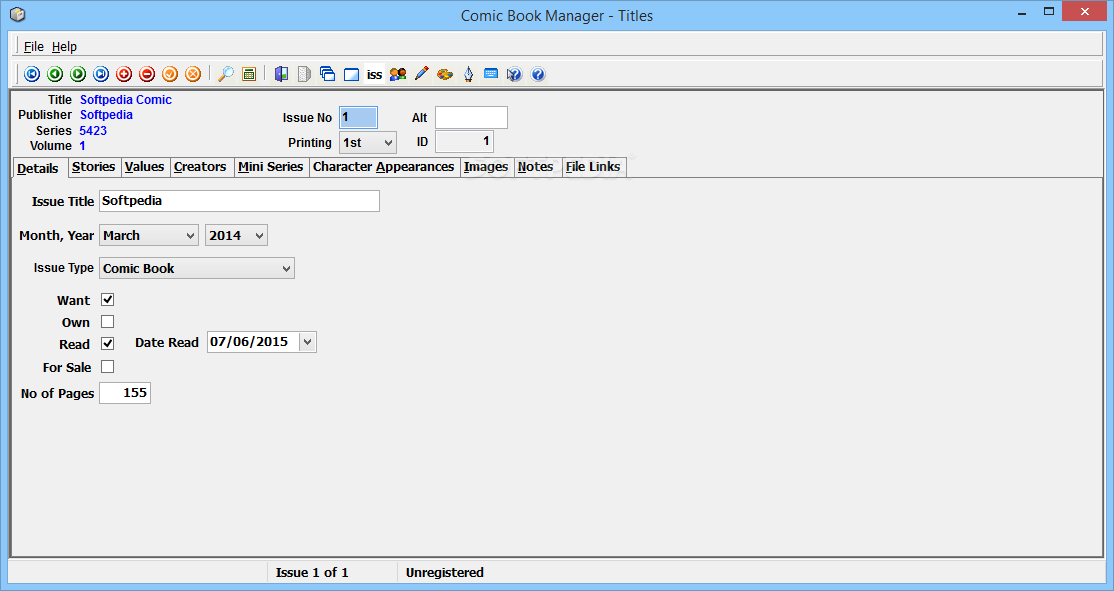Click the Series value '5423'
The height and width of the screenshot is (591, 1114).
click(x=93, y=131)
